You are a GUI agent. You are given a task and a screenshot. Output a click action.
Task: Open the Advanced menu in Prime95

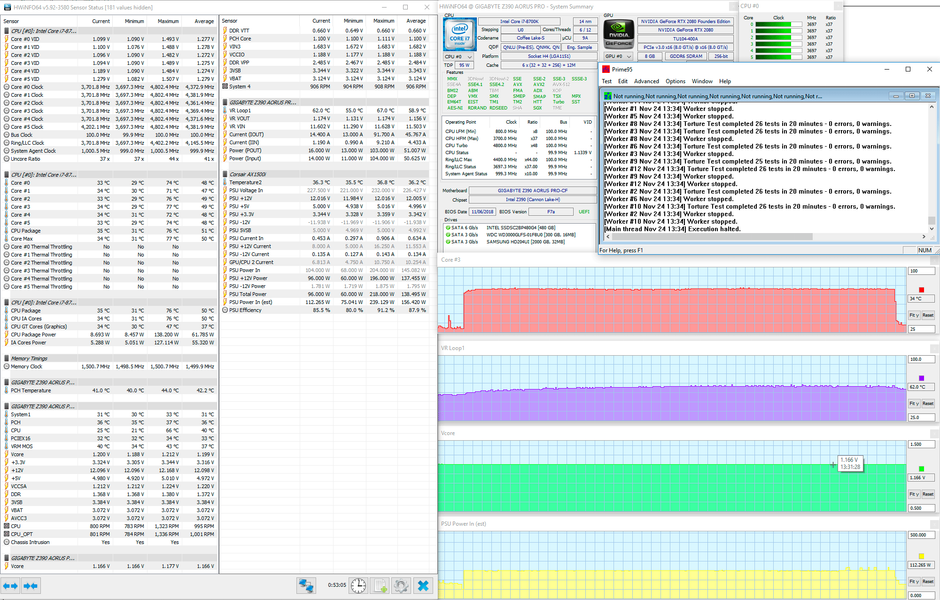pyautogui.click(x=646, y=81)
